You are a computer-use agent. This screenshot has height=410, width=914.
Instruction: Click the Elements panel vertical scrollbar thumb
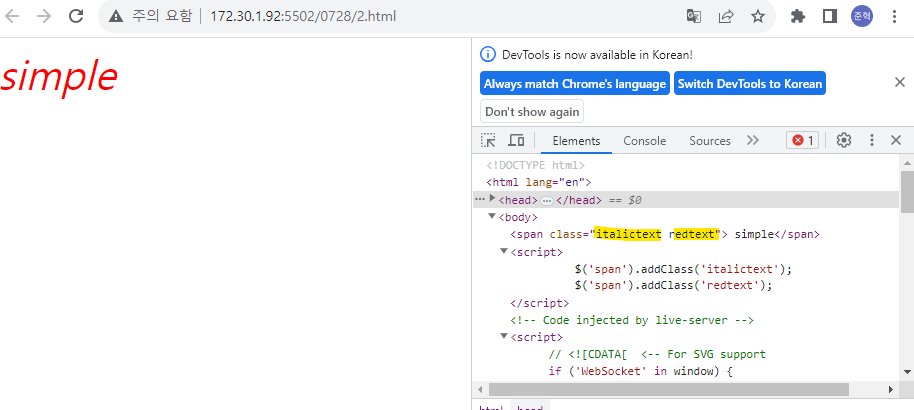pos(907,192)
